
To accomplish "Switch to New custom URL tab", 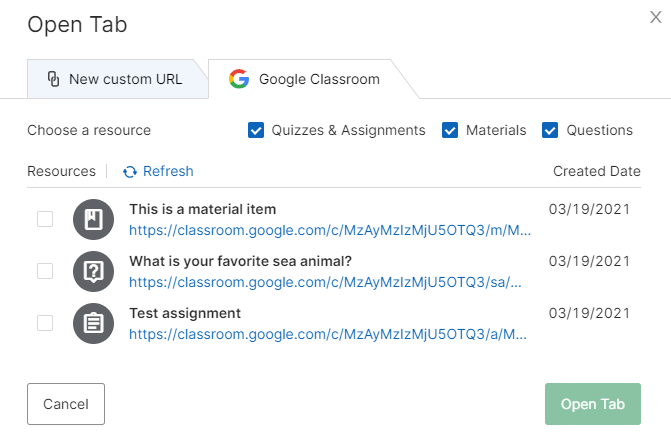I will coord(115,79).
